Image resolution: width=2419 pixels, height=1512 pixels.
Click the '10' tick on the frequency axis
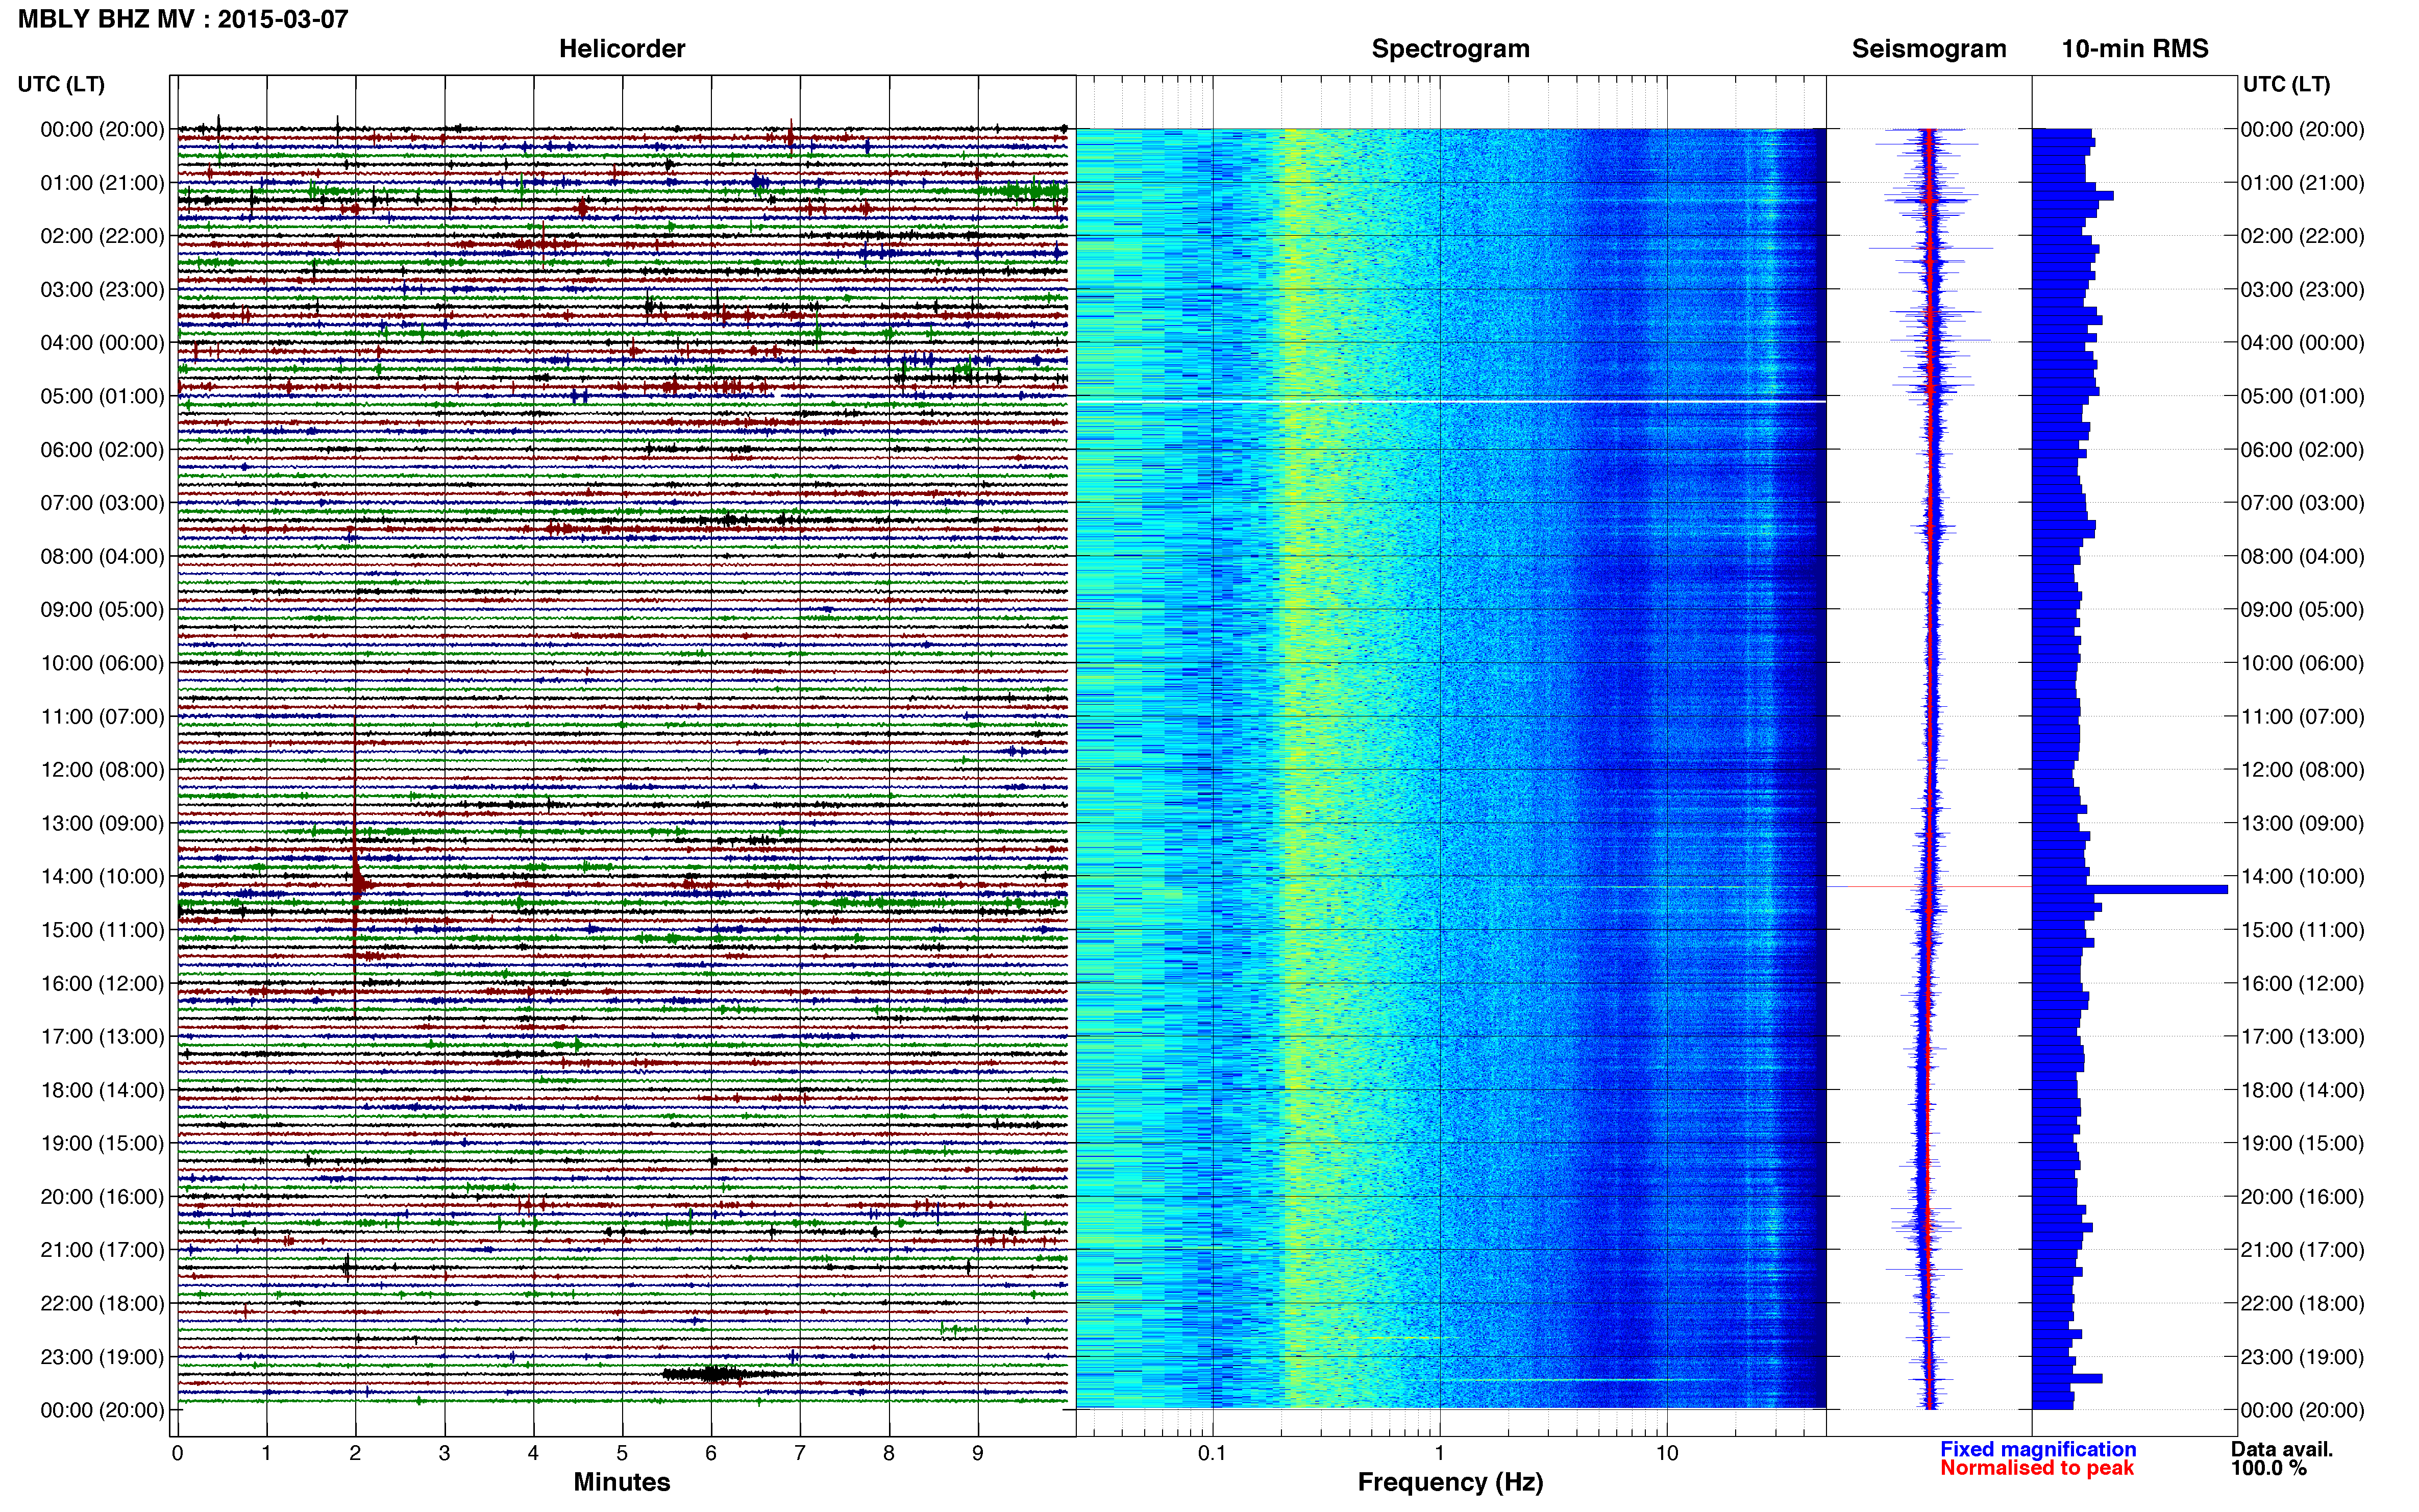click(x=1667, y=1453)
